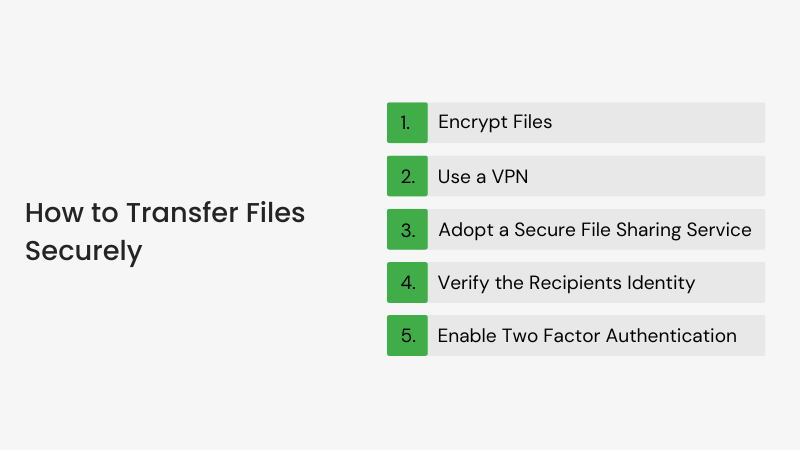Click the green number 2 box
This screenshot has width=800, height=450.
pyautogui.click(x=407, y=176)
